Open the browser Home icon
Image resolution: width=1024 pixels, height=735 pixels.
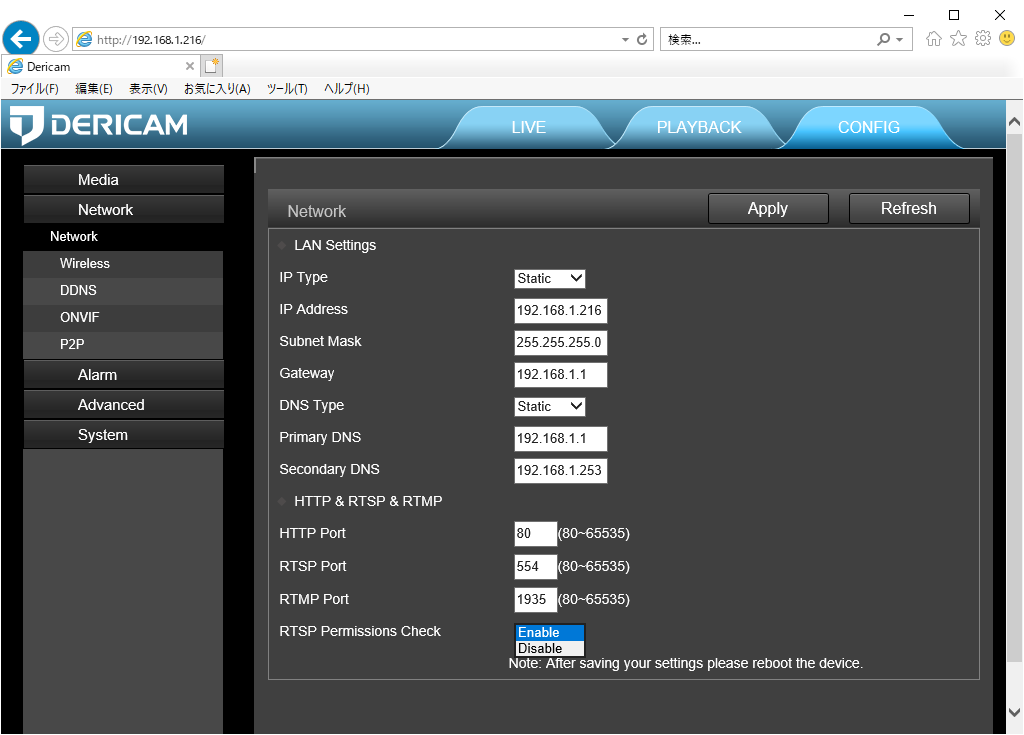point(934,39)
